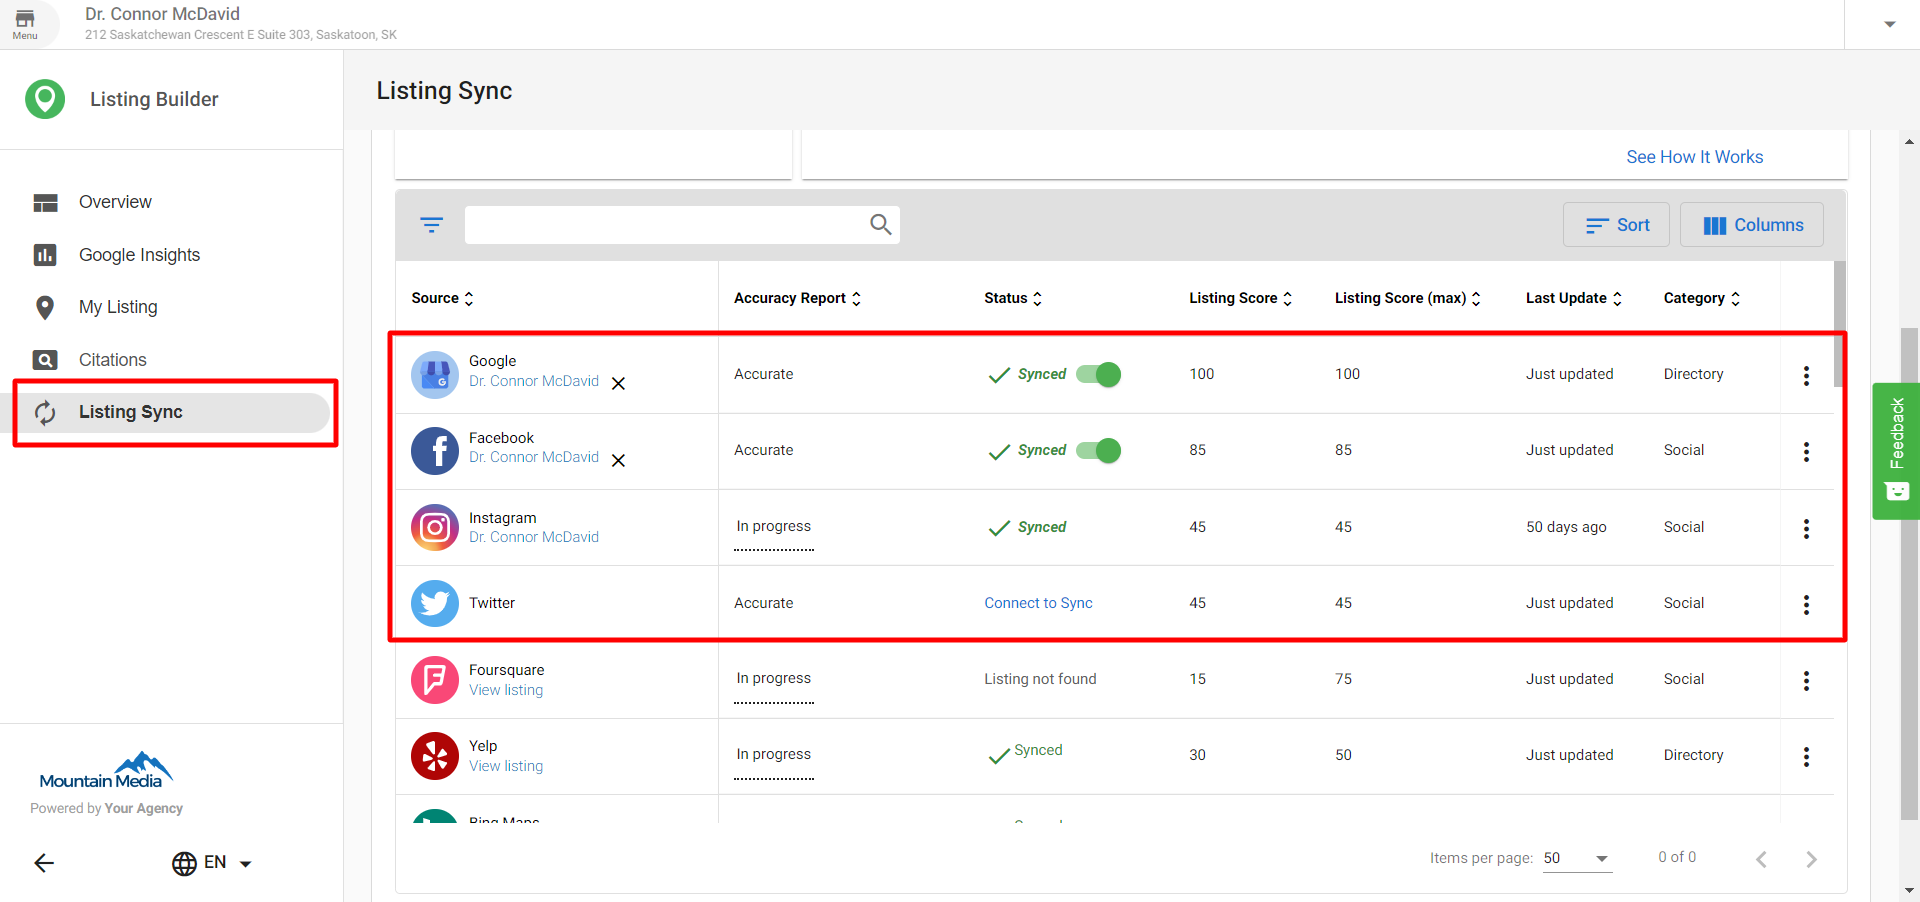Click the globe language icon

click(184, 863)
